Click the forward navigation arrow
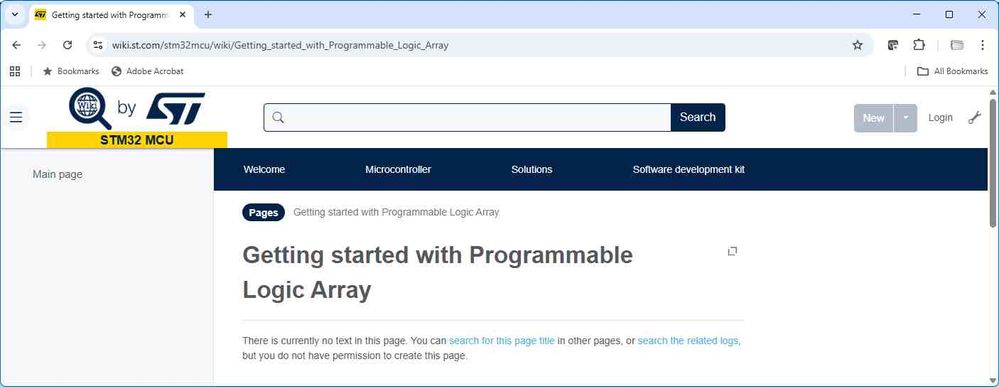Image resolution: width=999 pixels, height=387 pixels. click(x=42, y=45)
